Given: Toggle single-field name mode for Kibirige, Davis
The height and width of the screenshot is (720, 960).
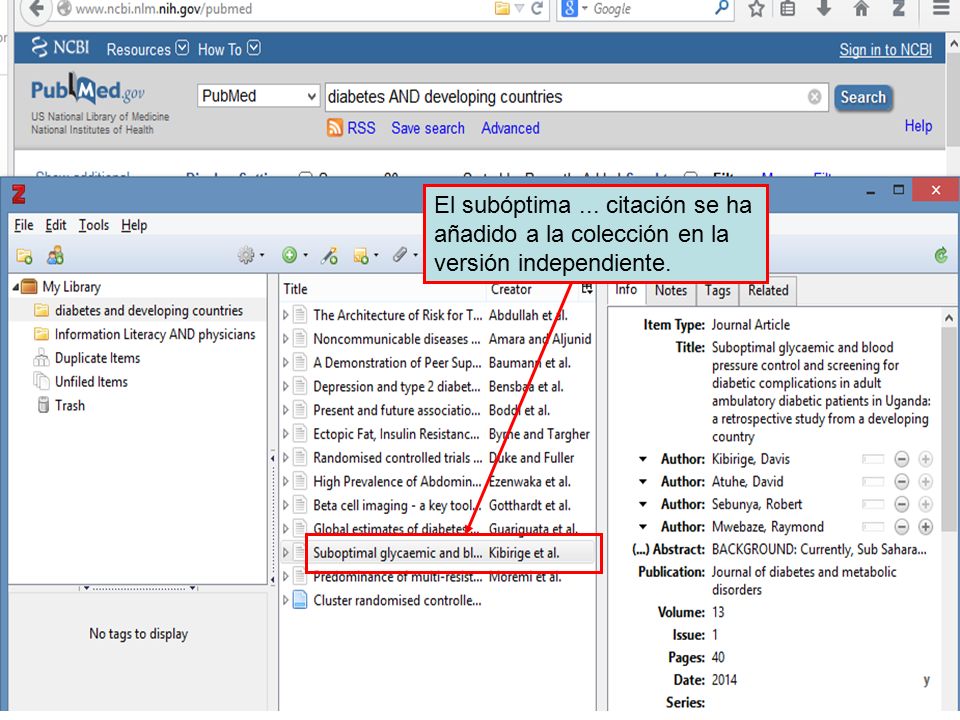Looking at the screenshot, I should (873, 459).
